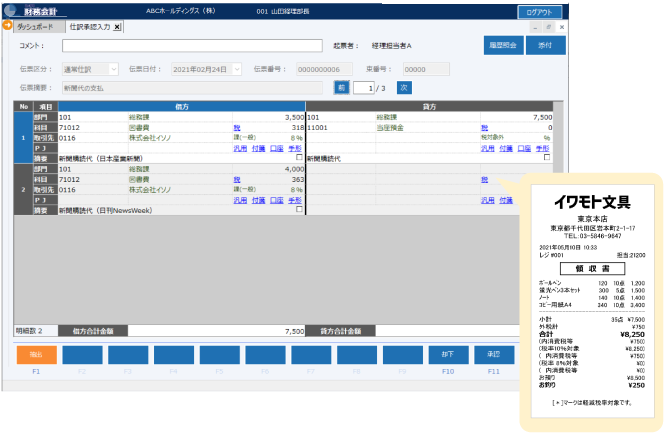Click the orange arrow icon beside ダッシュボード tab
This screenshot has width=668, height=438.
click(x=8, y=26)
